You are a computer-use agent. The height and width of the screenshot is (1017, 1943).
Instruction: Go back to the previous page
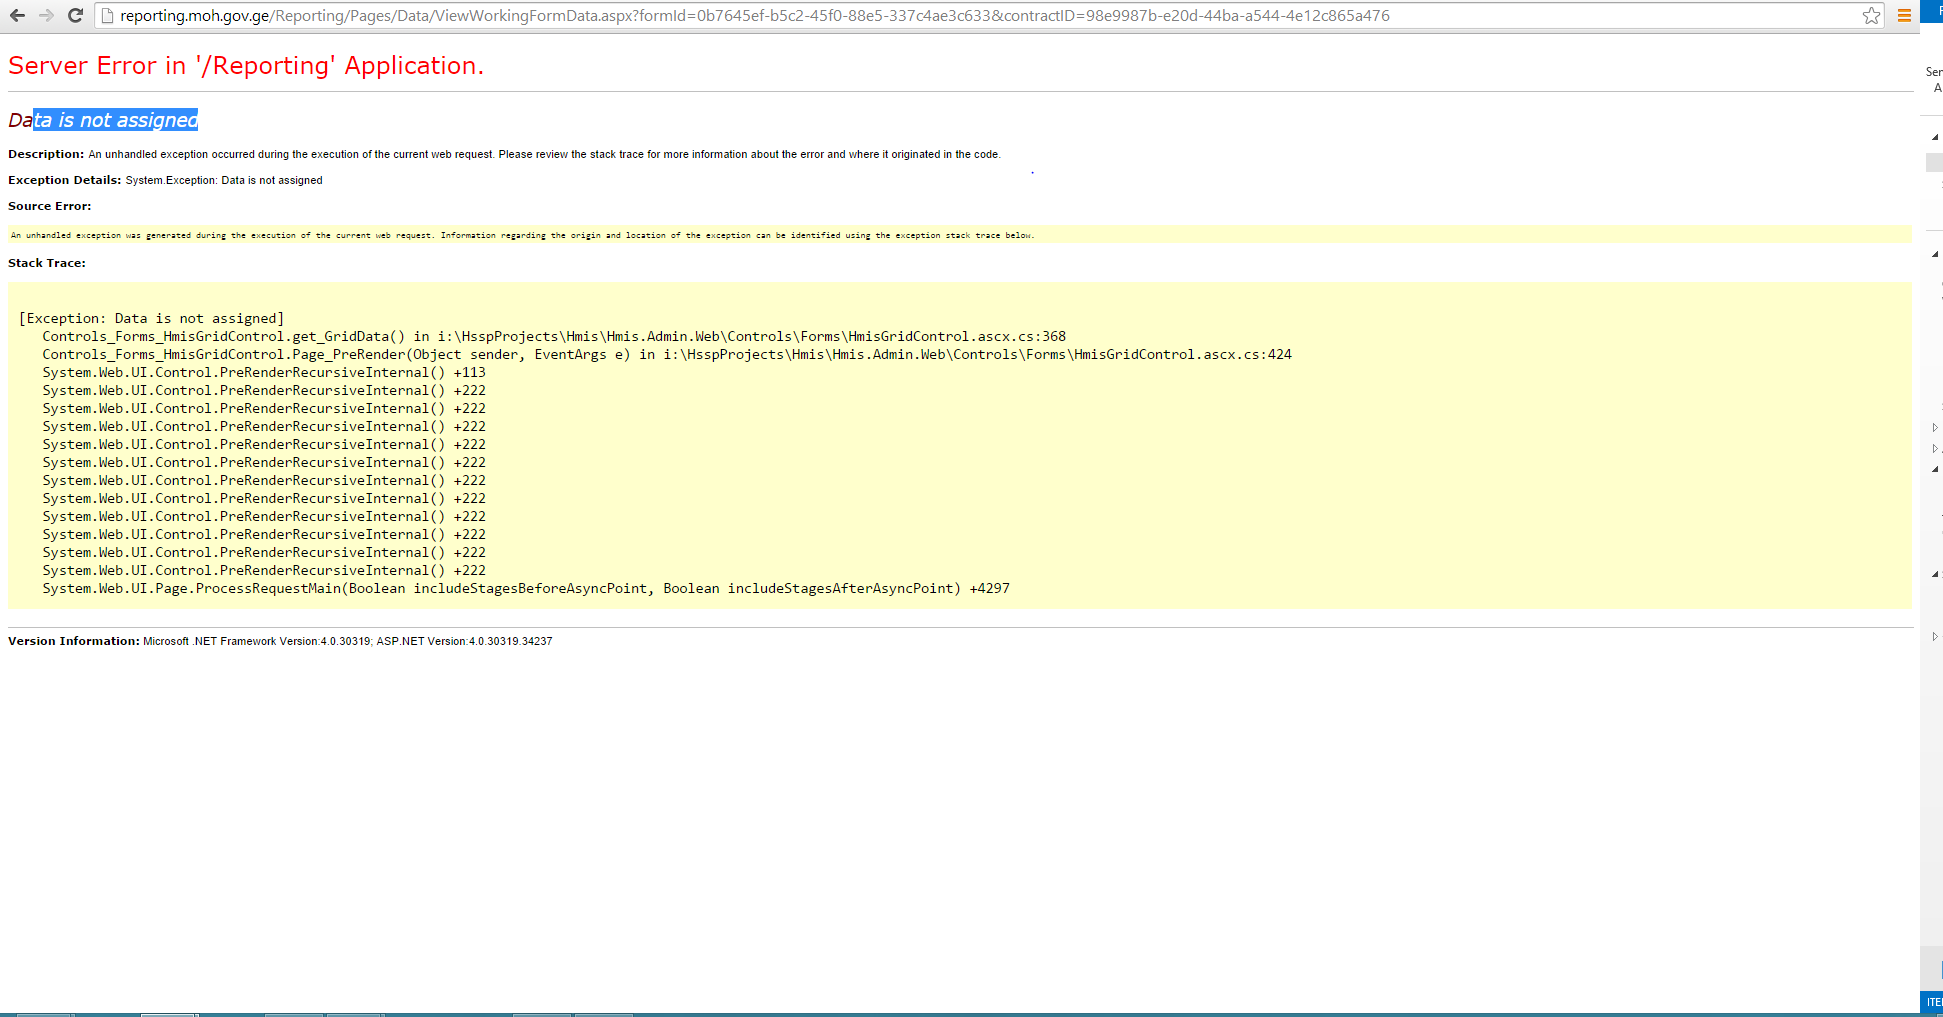pyautogui.click(x=17, y=15)
